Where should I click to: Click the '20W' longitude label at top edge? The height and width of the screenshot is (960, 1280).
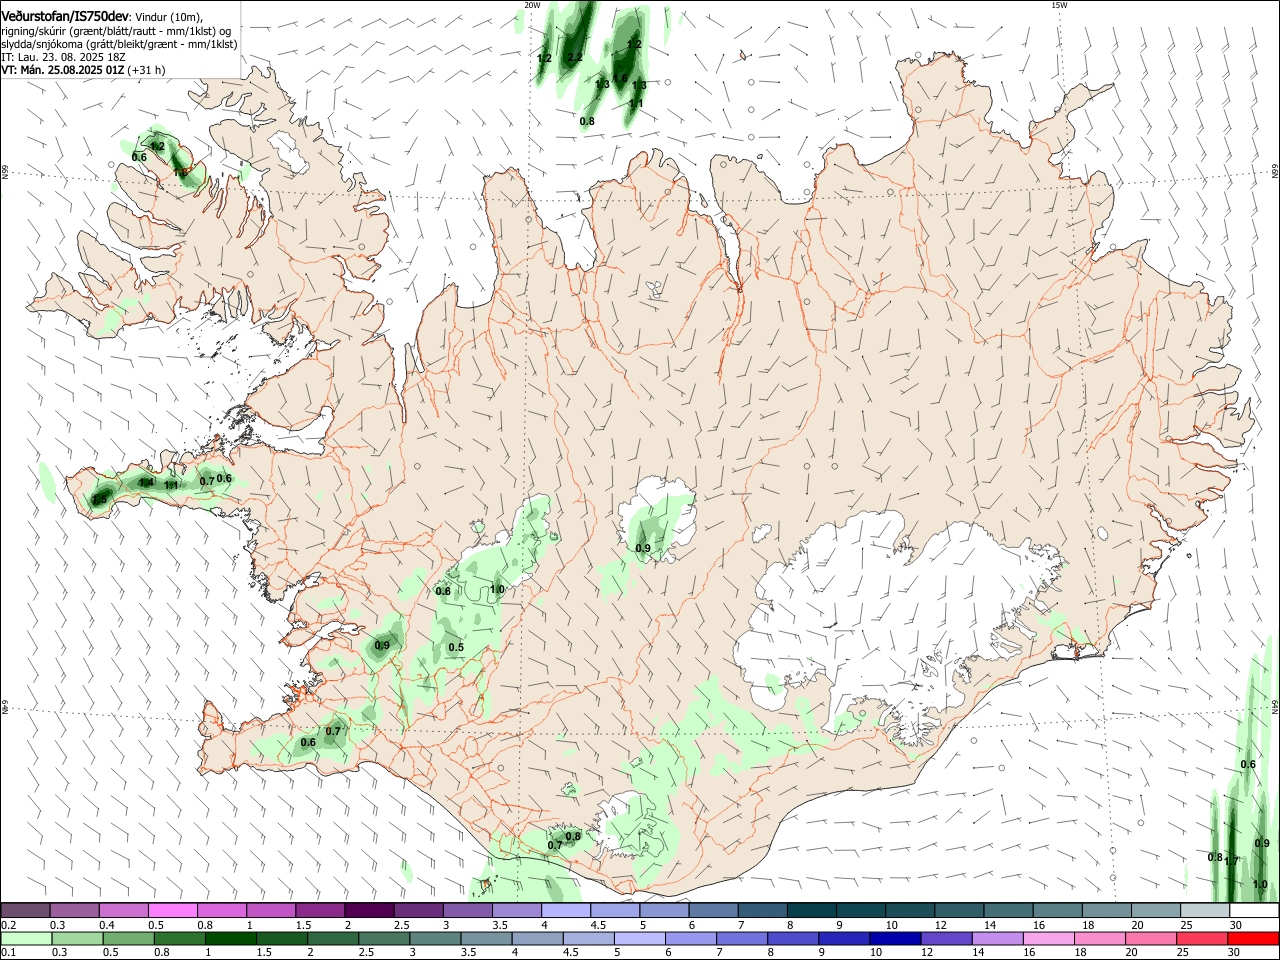tap(532, 5)
